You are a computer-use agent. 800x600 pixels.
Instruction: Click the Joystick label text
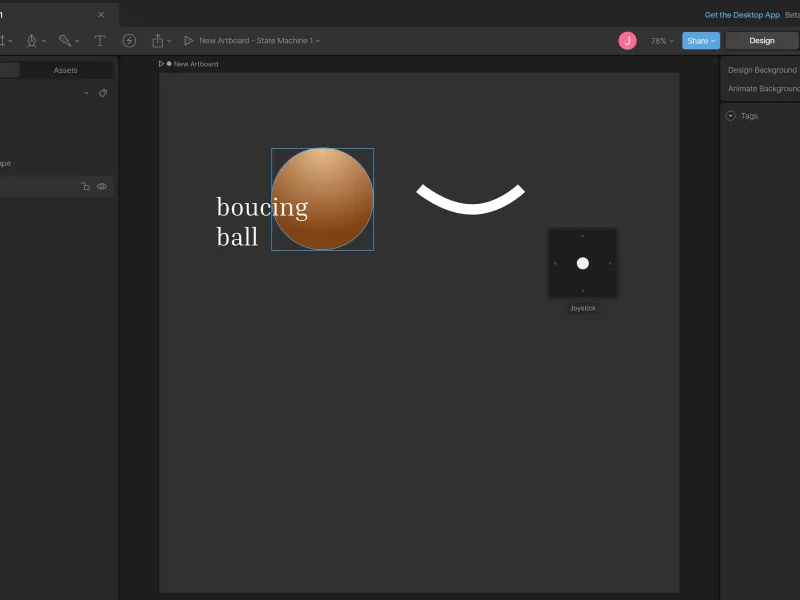(583, 308)
